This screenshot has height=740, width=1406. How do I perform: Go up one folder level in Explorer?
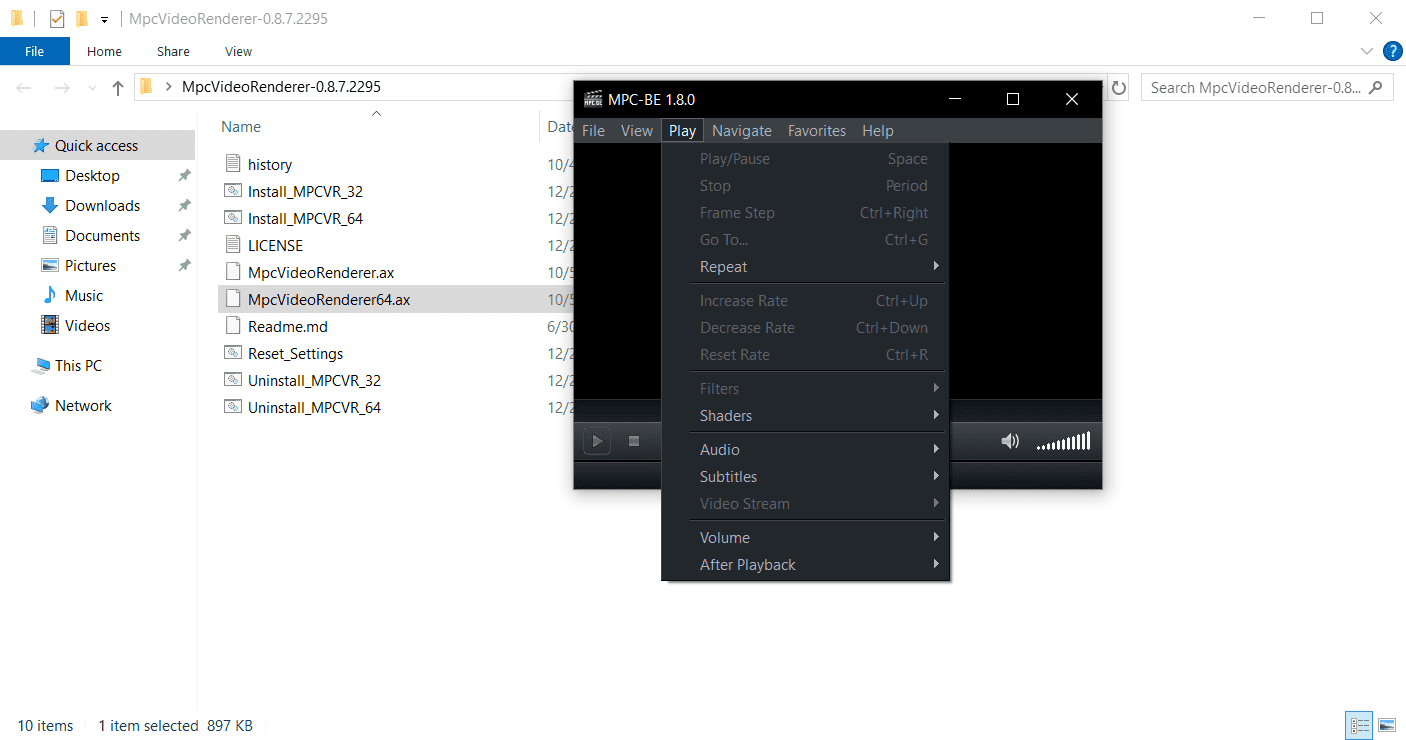(118, 88)
